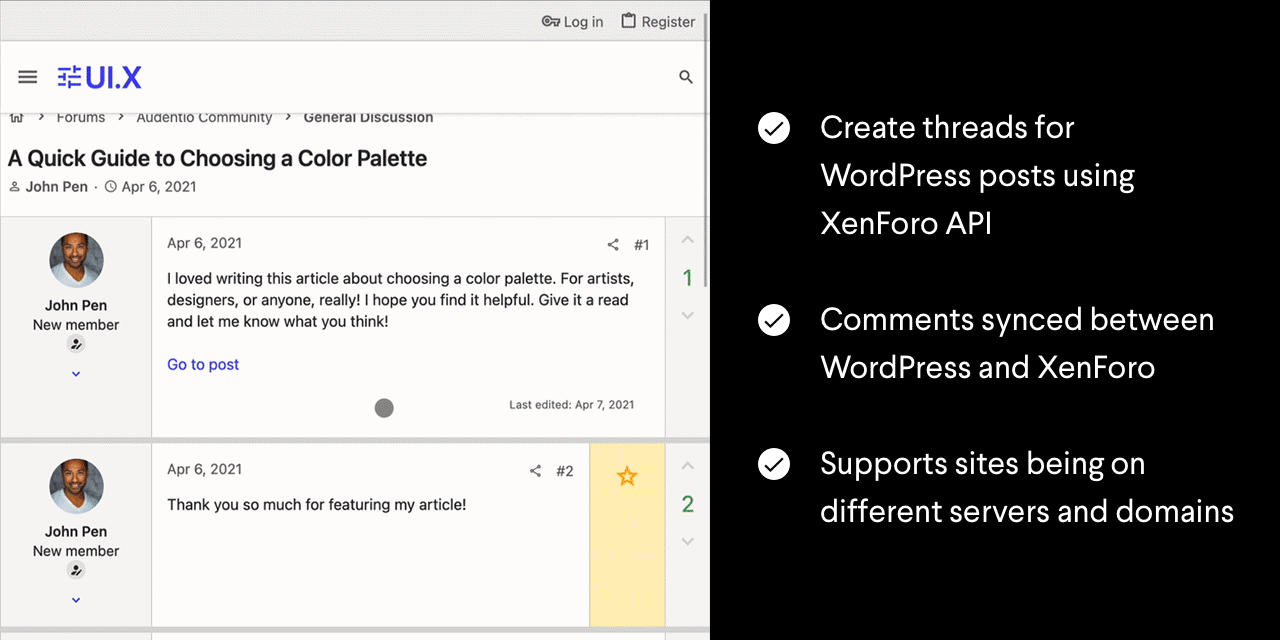The image size is (1280, 640).
Task: Open the hamburger navigation menu
Action: 27,76
